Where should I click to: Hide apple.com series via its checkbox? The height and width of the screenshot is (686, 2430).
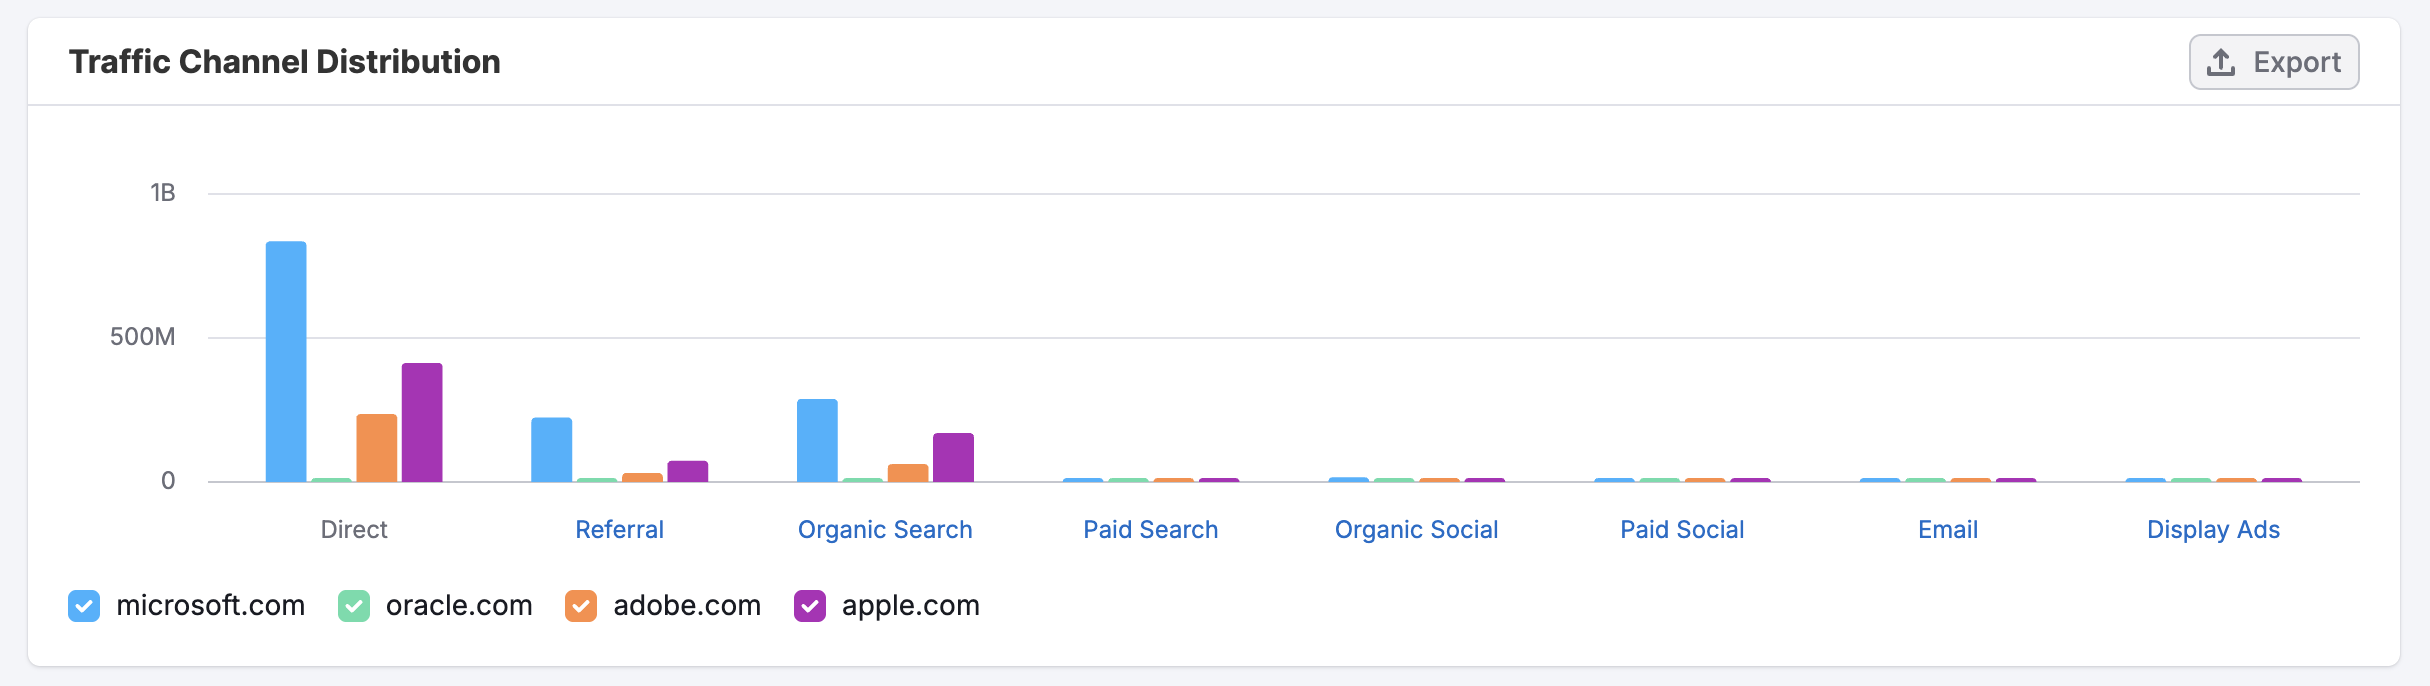tap(810, 606)
